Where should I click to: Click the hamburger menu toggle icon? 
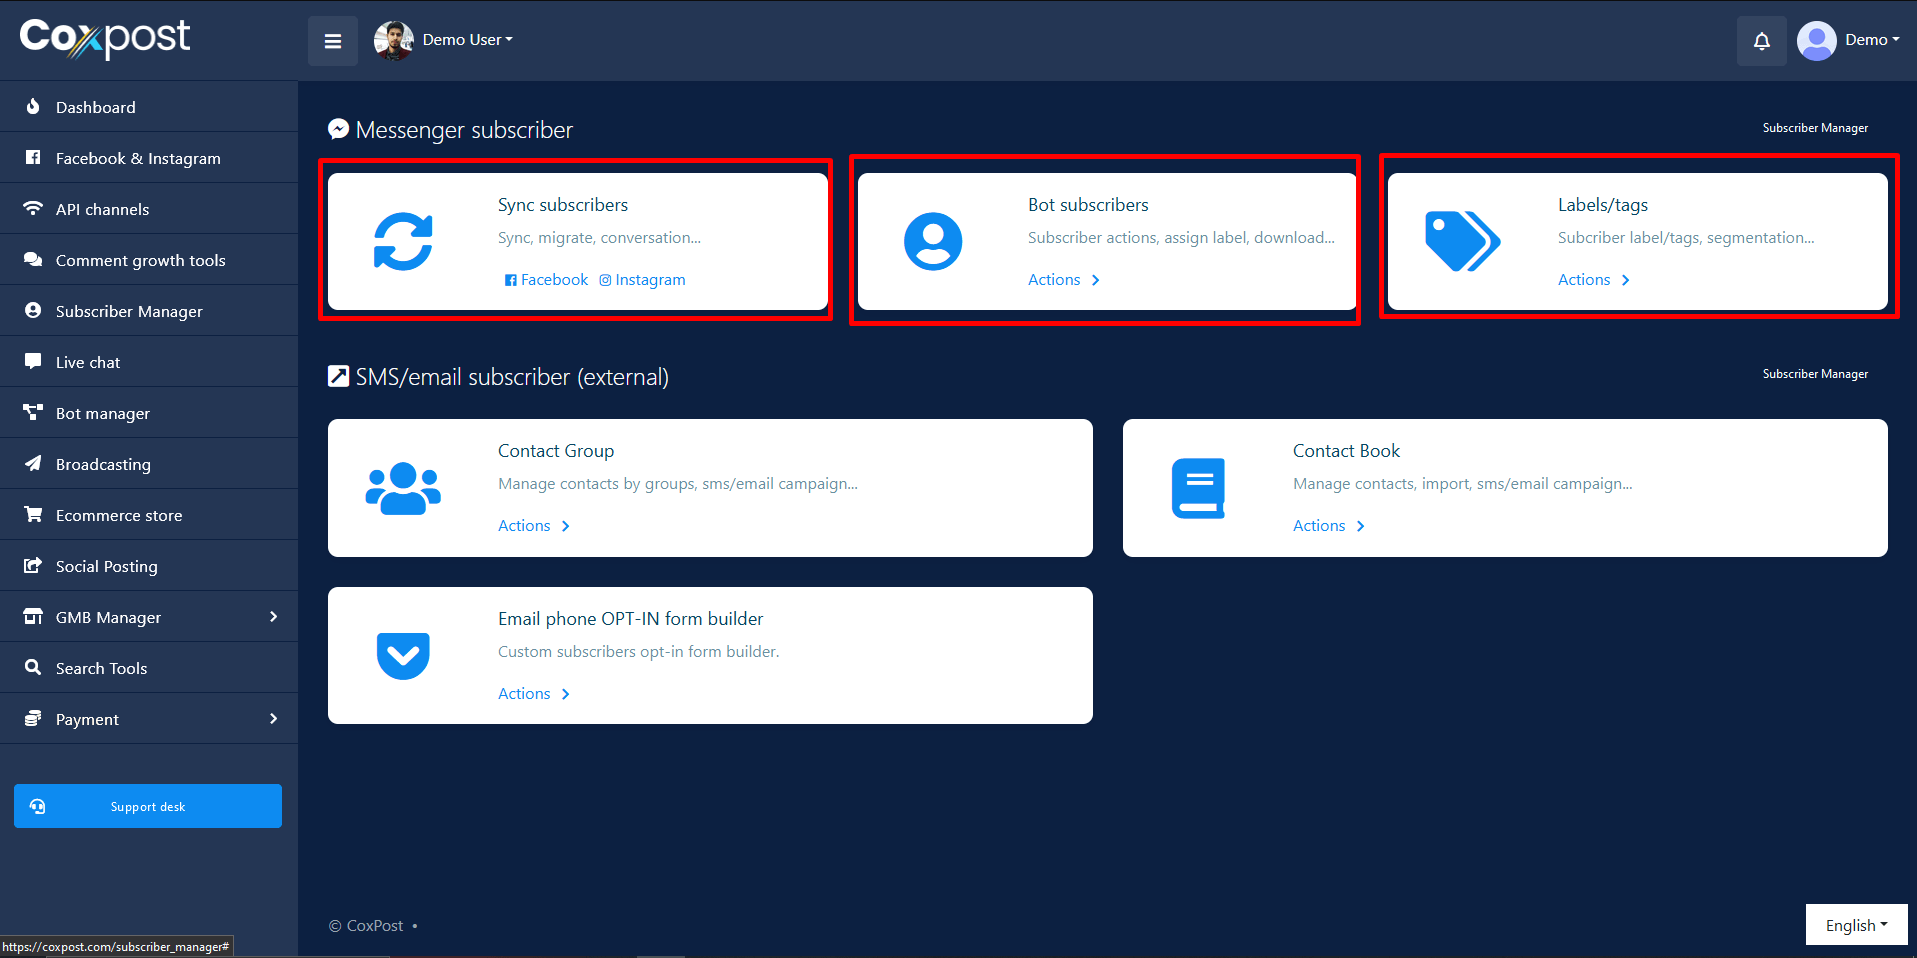(333, 41)
